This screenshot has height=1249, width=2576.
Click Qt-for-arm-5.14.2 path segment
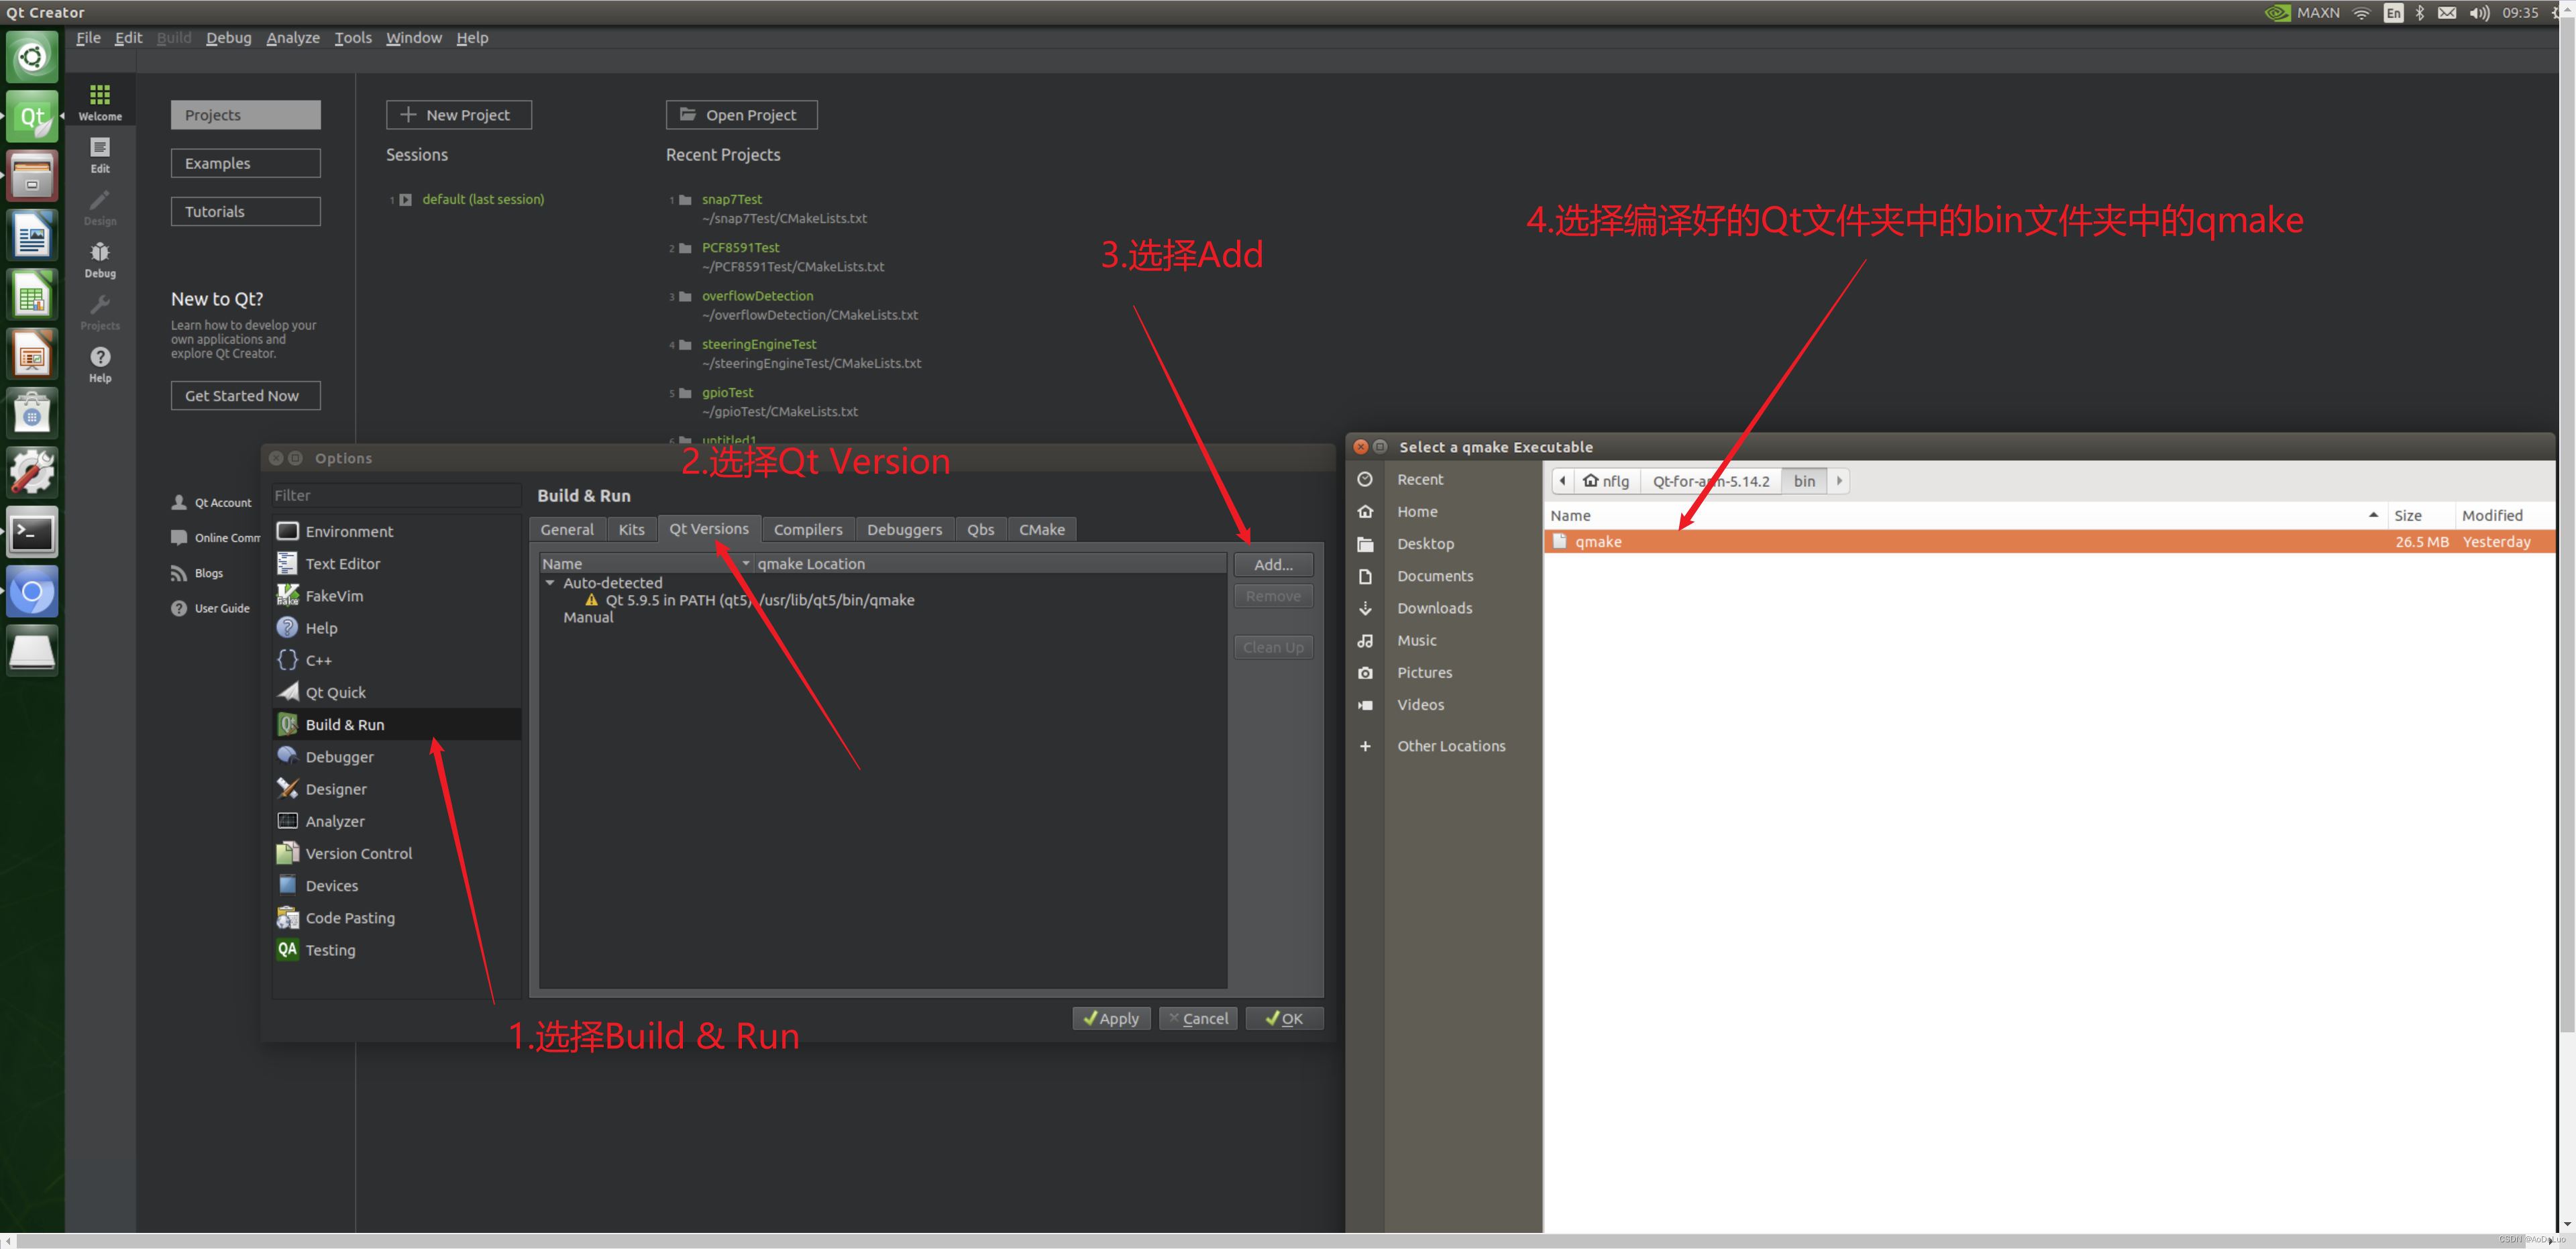[x=1711, y=480]
